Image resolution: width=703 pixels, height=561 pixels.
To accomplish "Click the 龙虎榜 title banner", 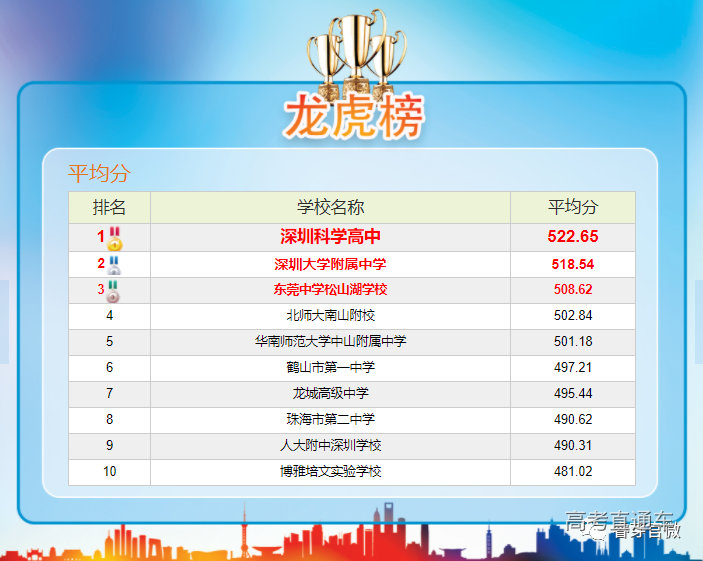I will (x=353, y=116).
